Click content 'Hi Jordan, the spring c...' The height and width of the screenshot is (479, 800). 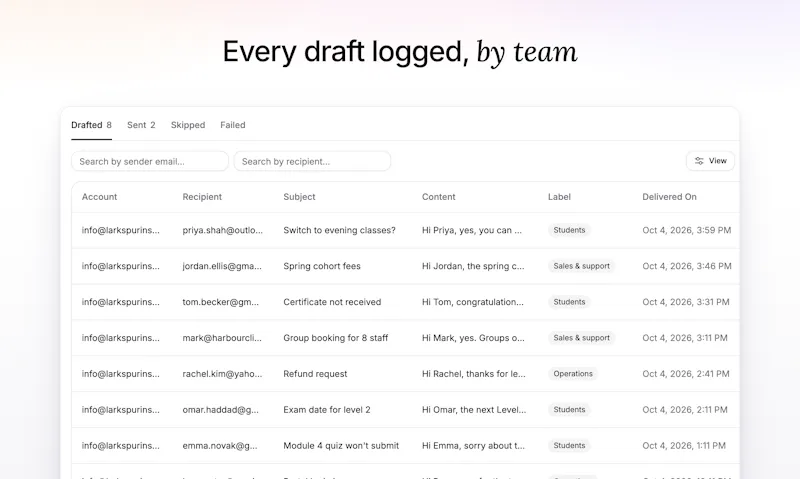coord(473,266)
